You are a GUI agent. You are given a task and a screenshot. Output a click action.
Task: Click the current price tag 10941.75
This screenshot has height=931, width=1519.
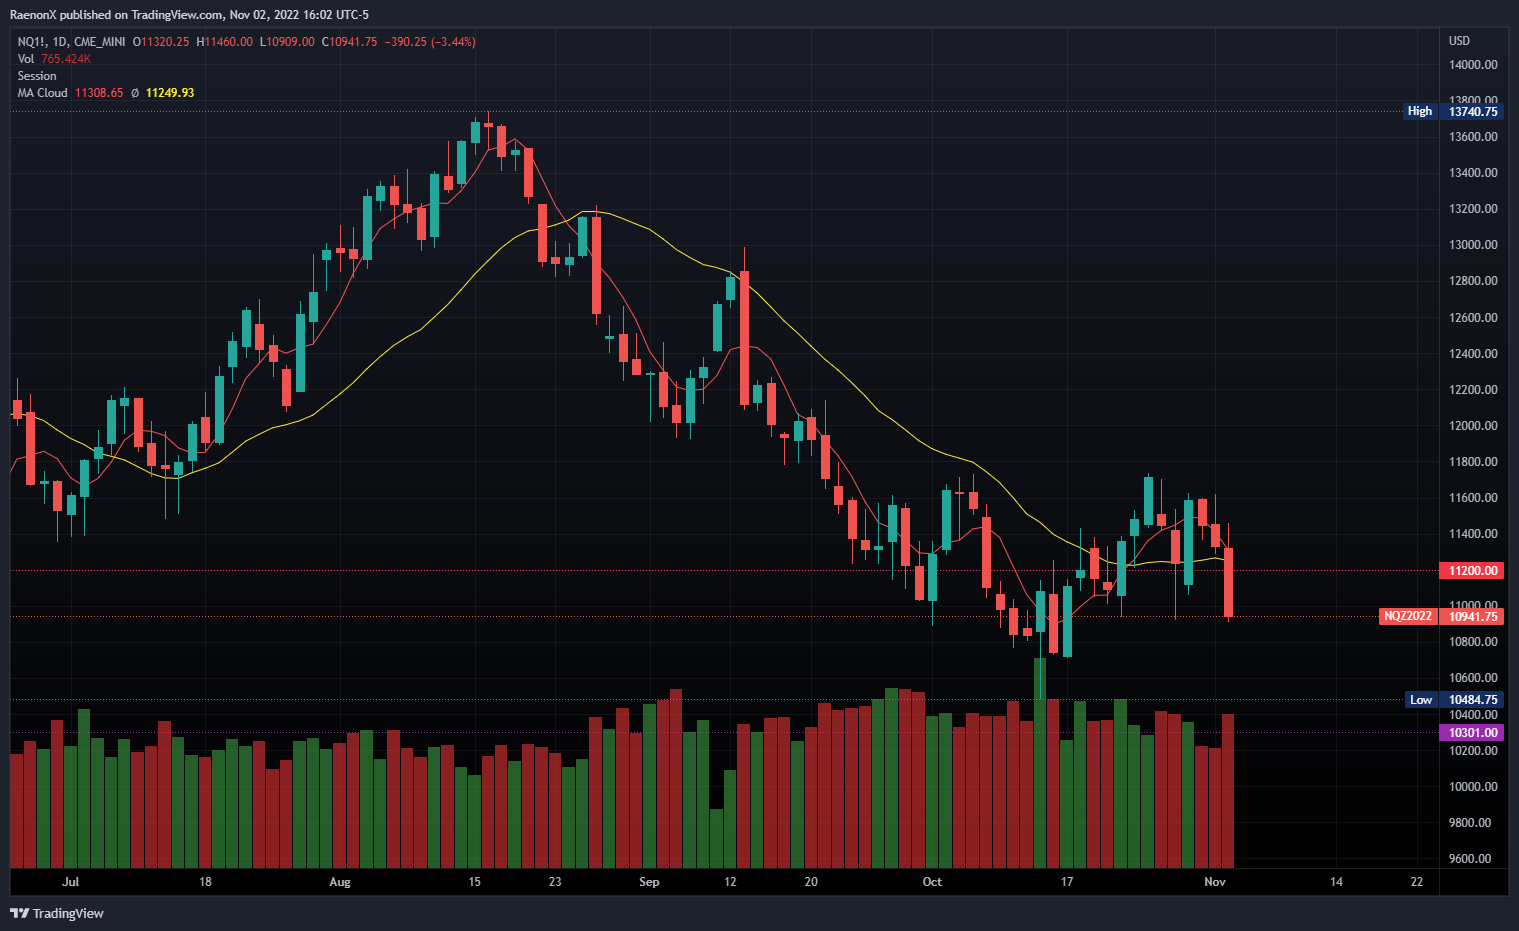[1473, 616]
